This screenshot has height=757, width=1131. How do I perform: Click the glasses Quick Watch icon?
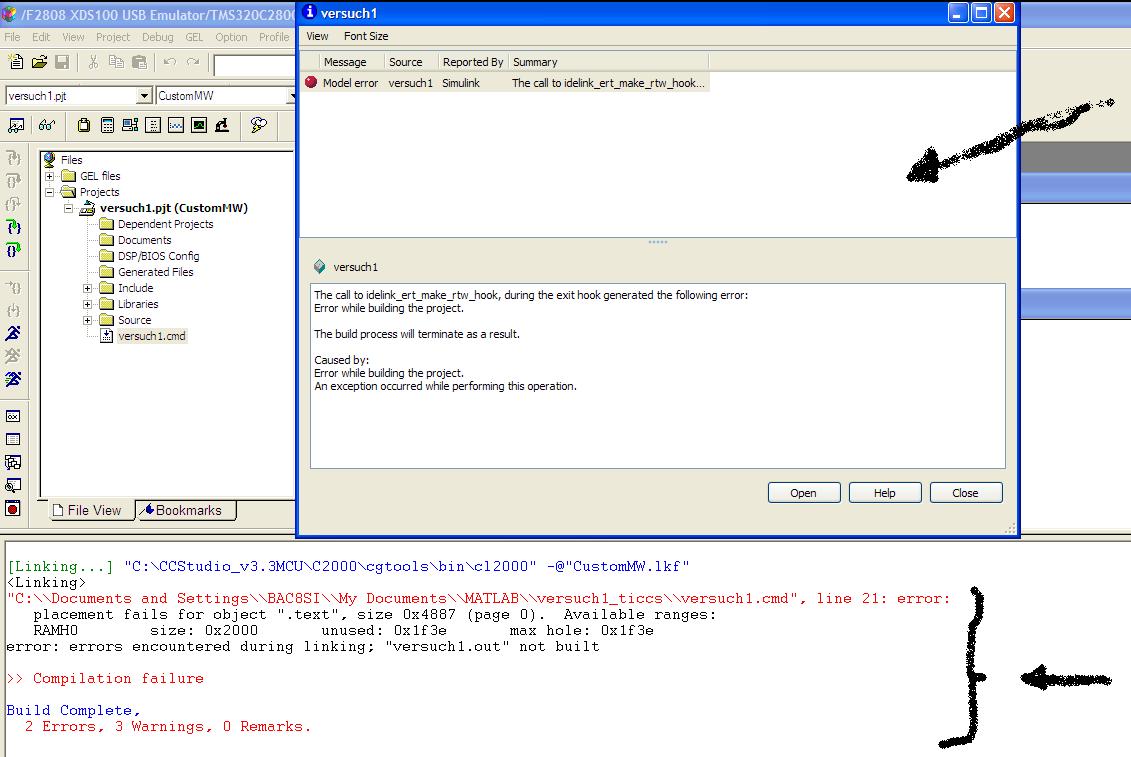click(46, 125)
